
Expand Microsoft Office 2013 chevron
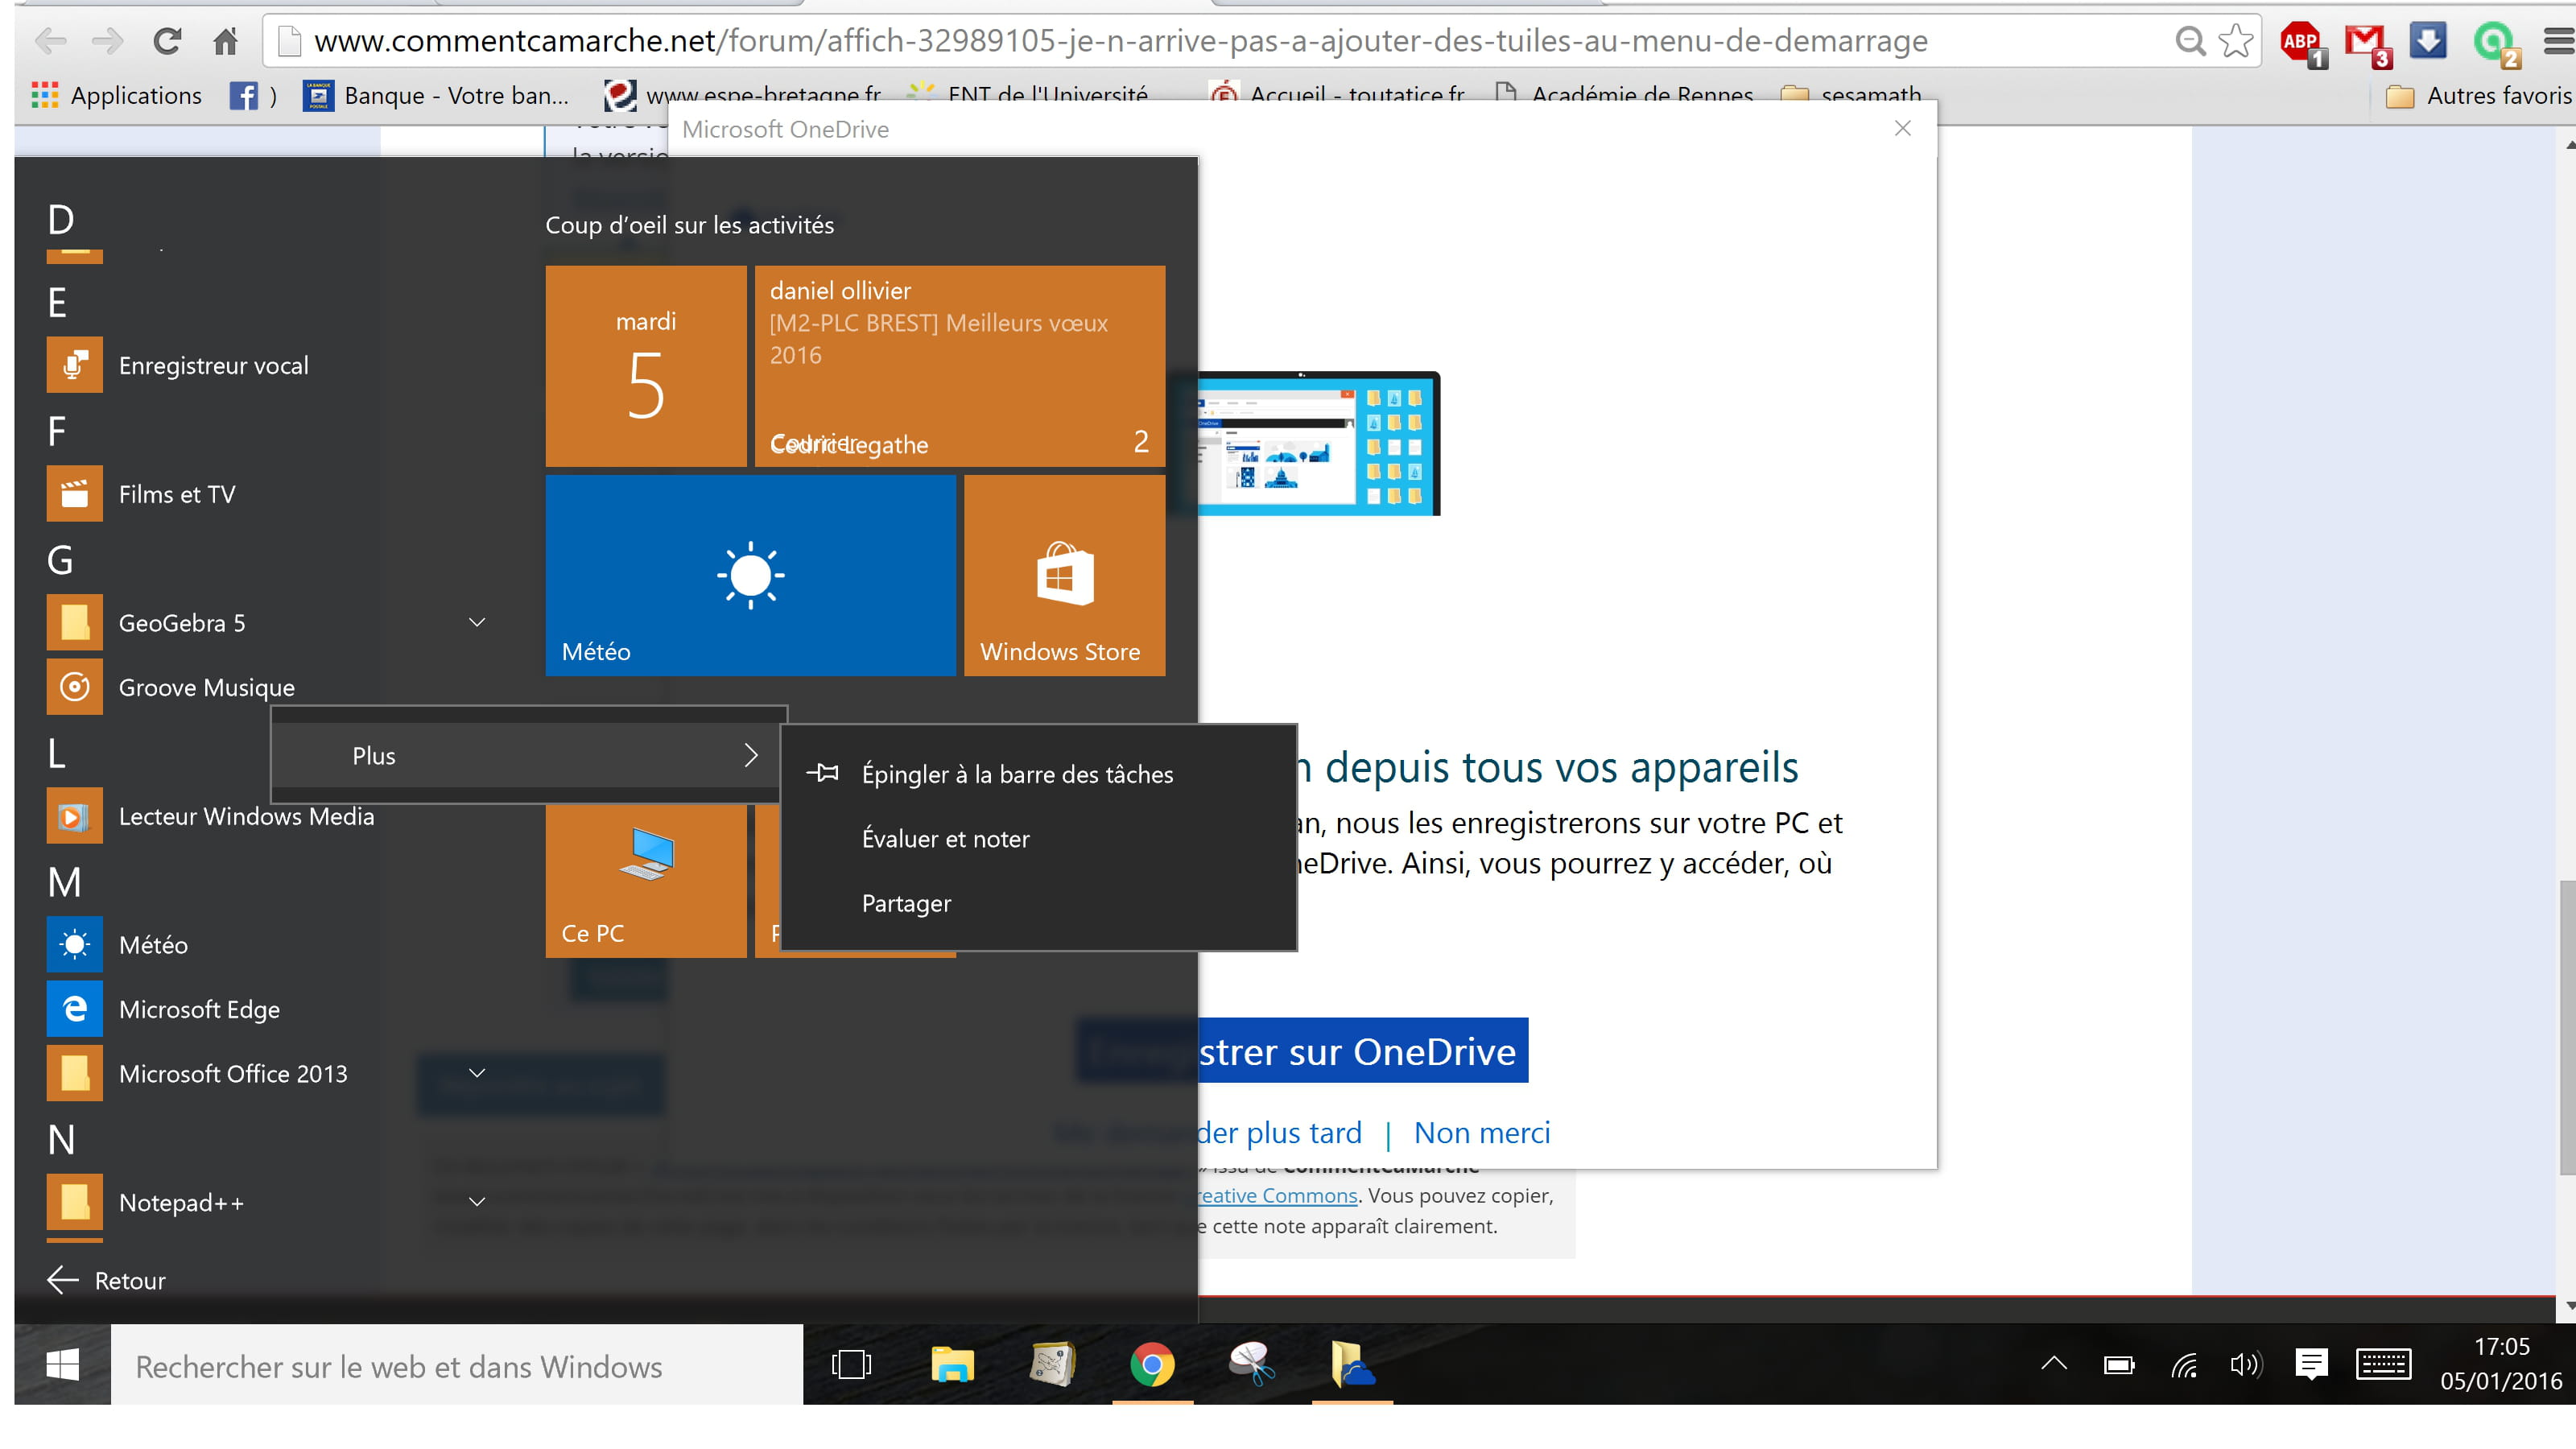477,1073
